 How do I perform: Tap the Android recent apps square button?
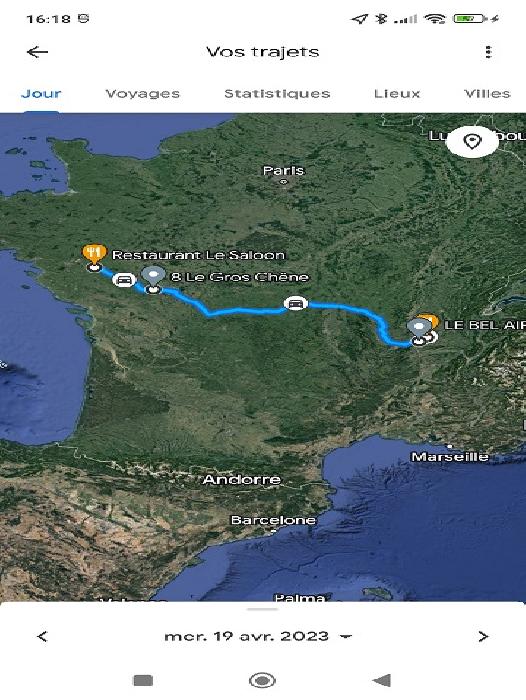(143, 680)
